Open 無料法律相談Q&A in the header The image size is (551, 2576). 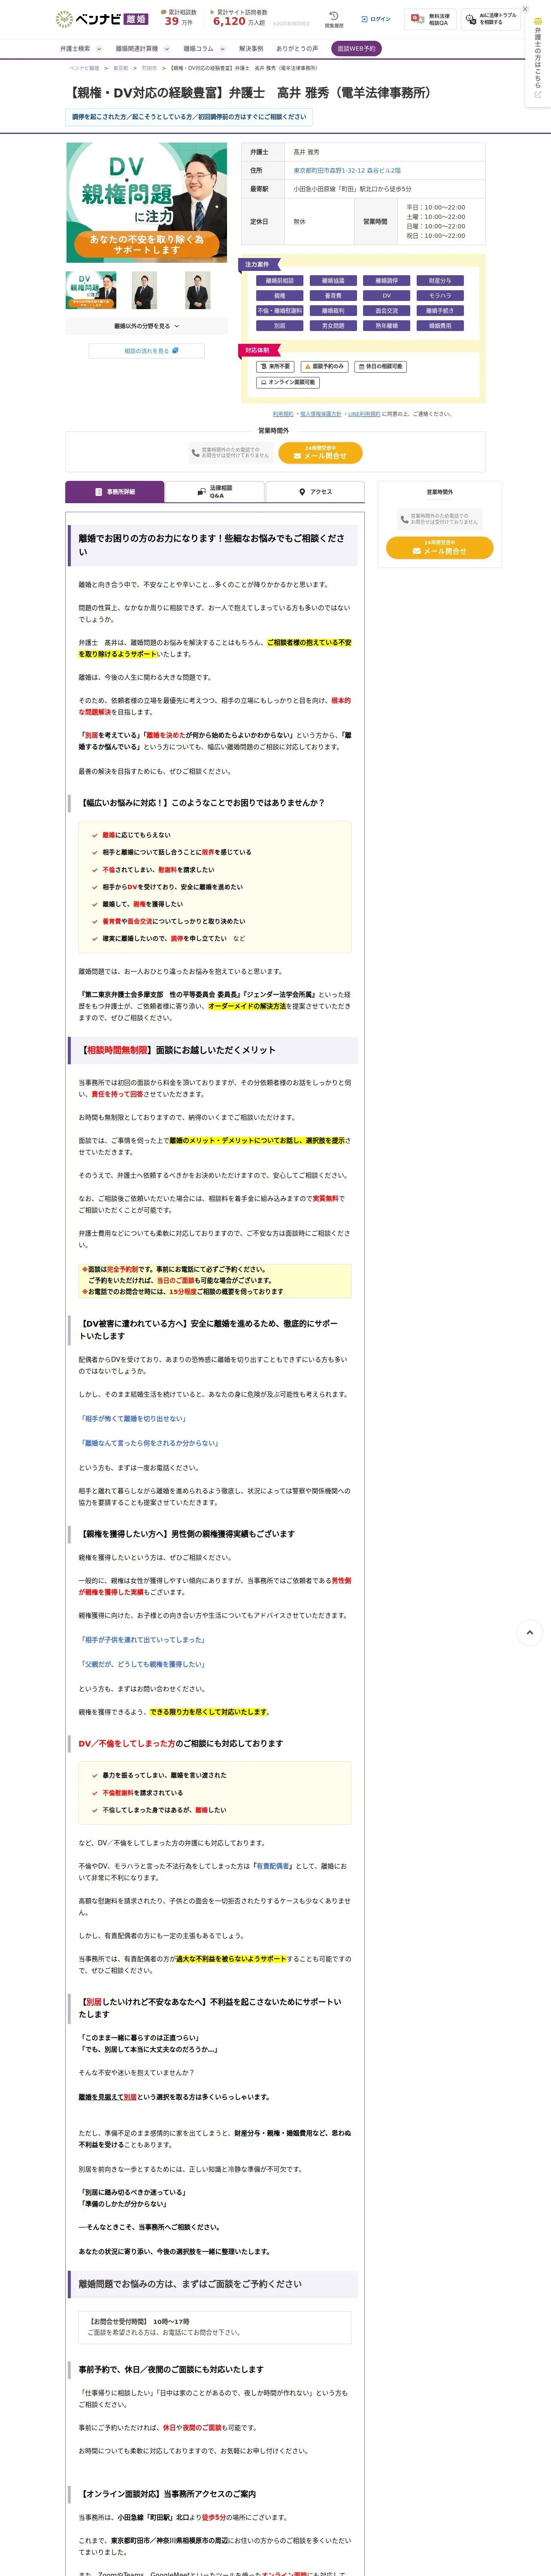click(430, 19)
